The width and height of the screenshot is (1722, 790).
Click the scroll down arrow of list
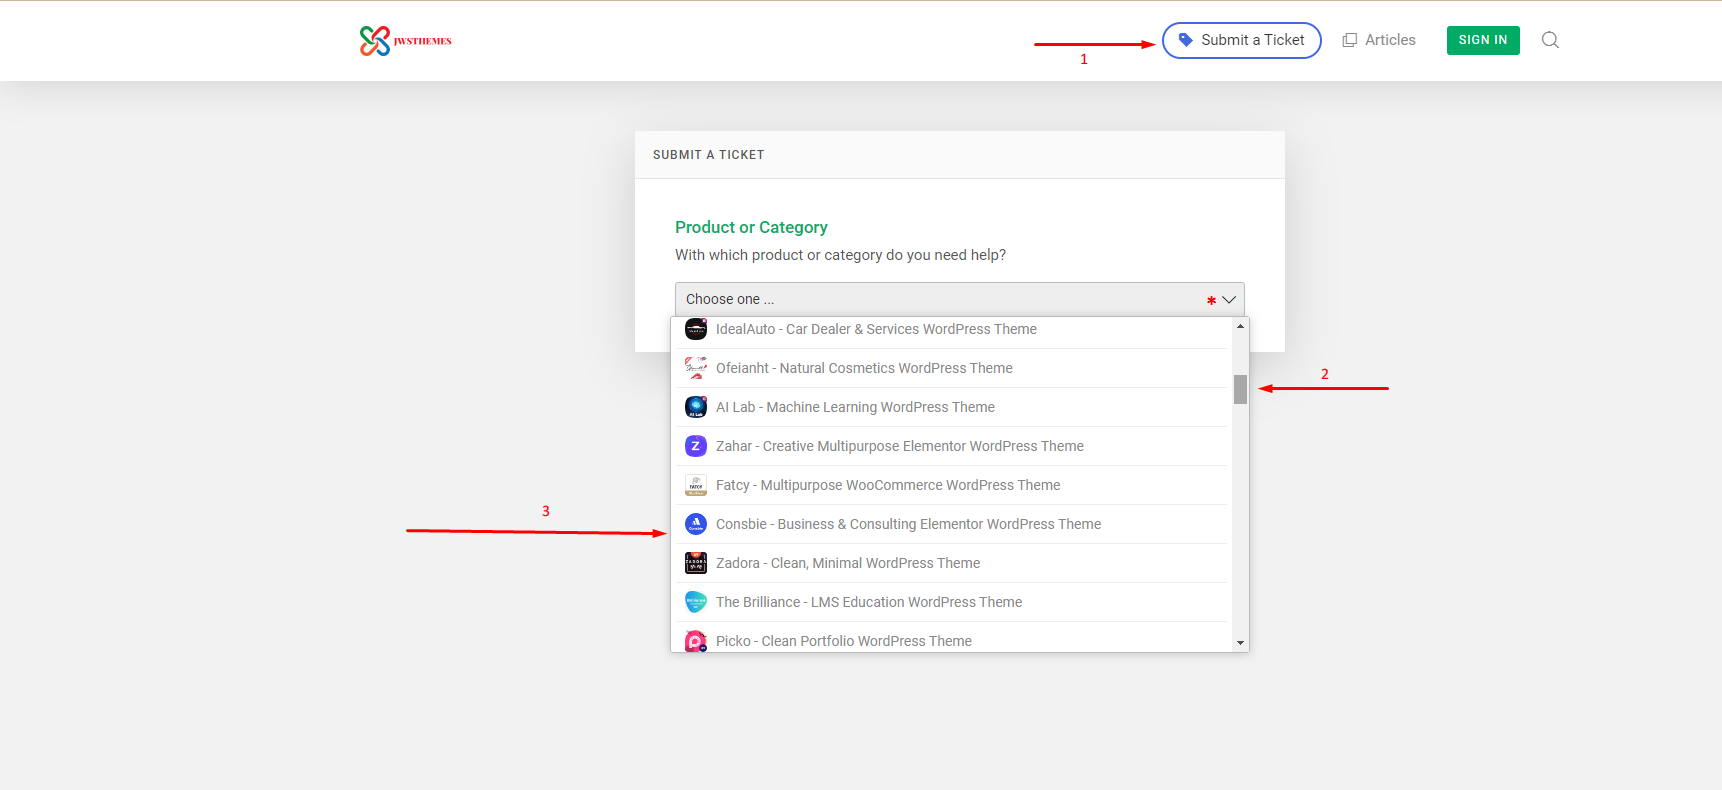[1240, 643]
